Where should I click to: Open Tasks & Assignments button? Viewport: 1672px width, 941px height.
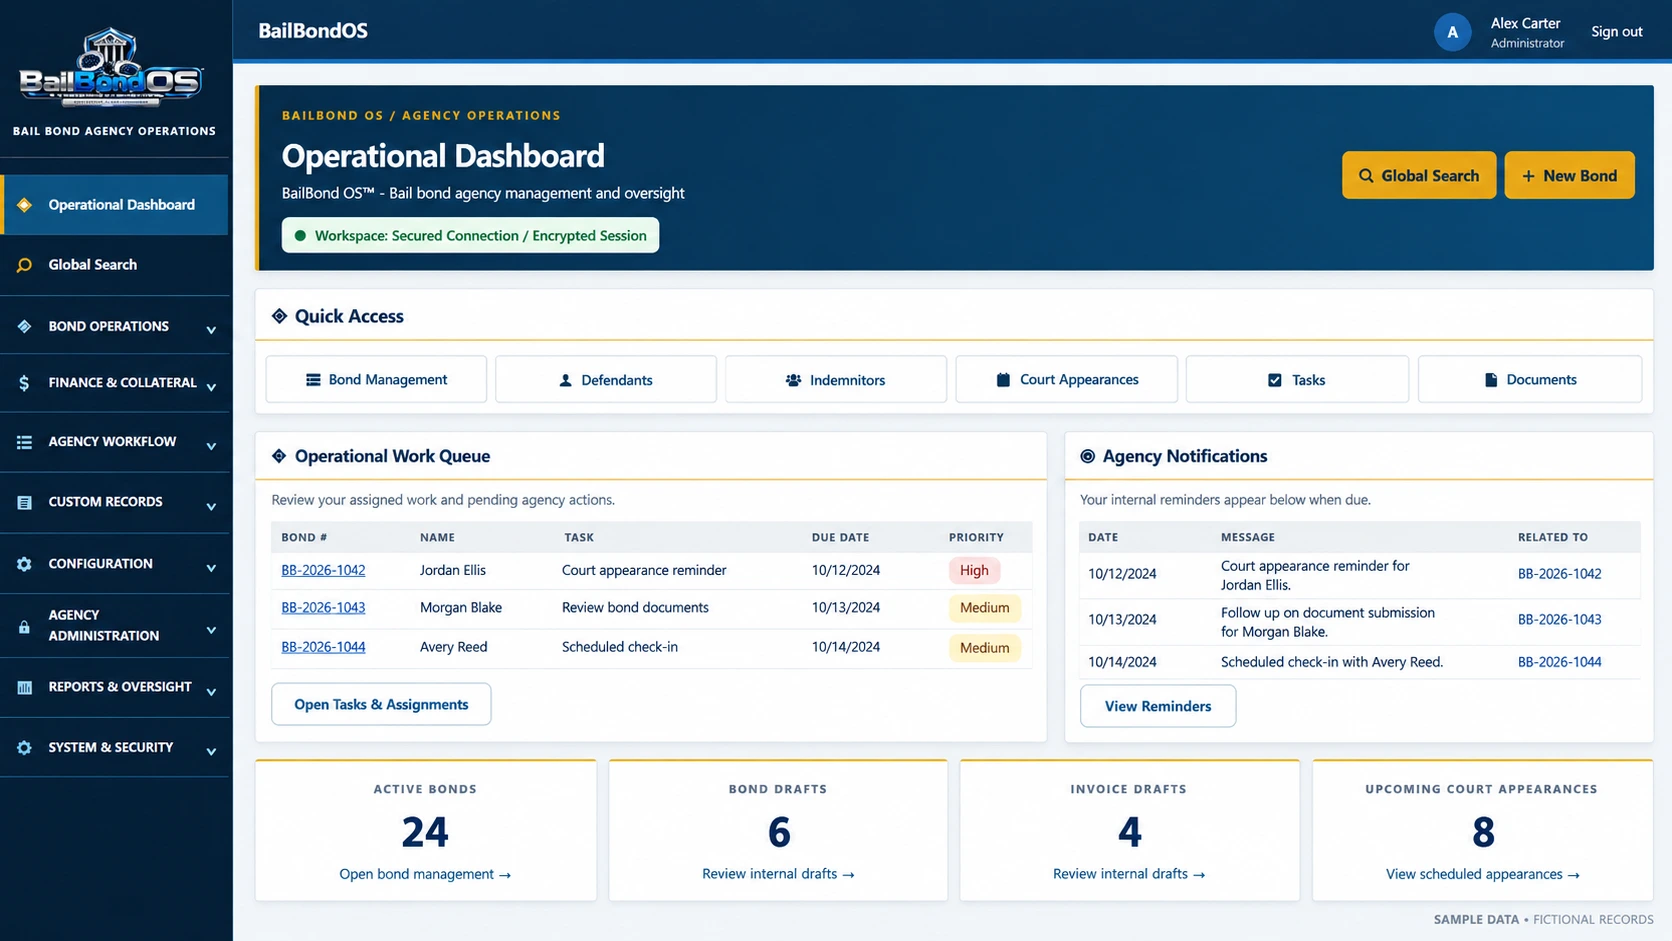(x=381, y=705)
